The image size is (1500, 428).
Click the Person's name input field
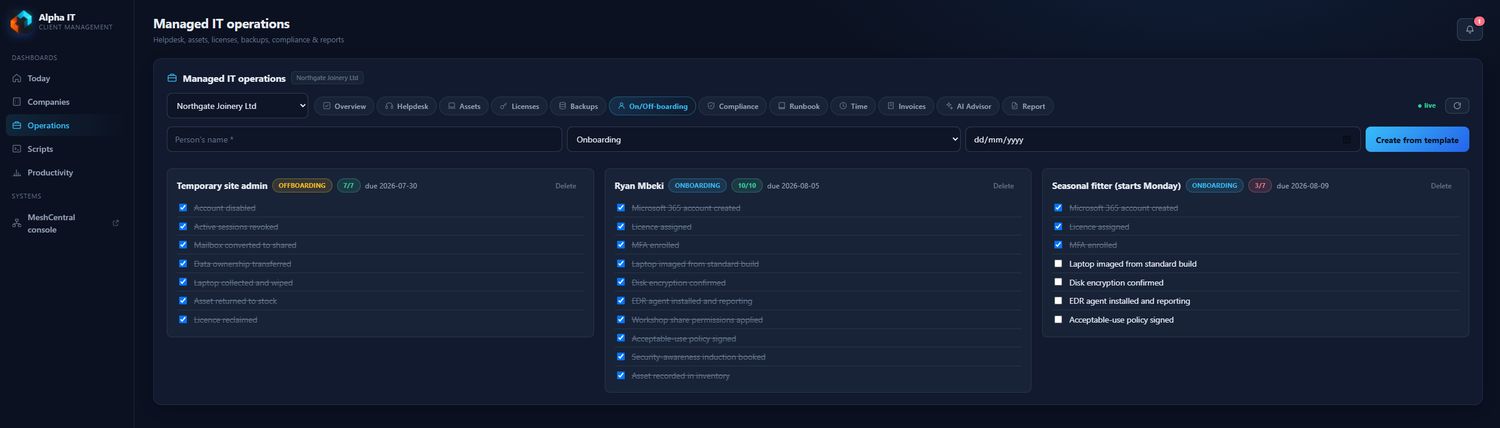click(364, 139)
